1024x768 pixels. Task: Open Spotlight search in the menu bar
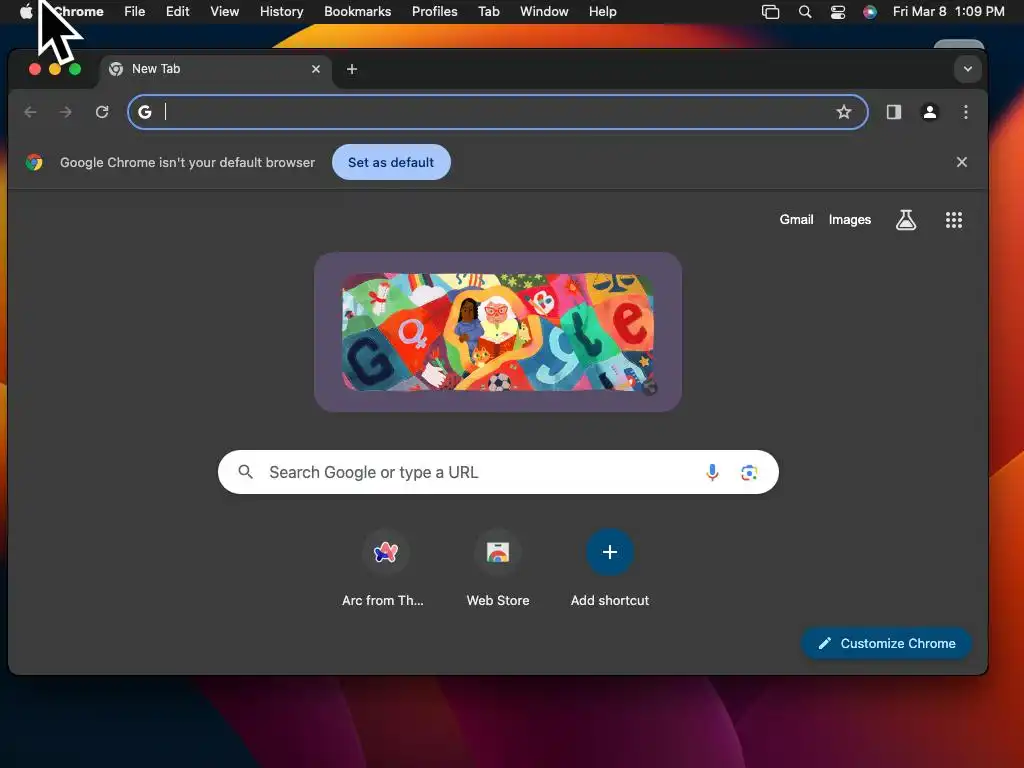coord(805,12)
